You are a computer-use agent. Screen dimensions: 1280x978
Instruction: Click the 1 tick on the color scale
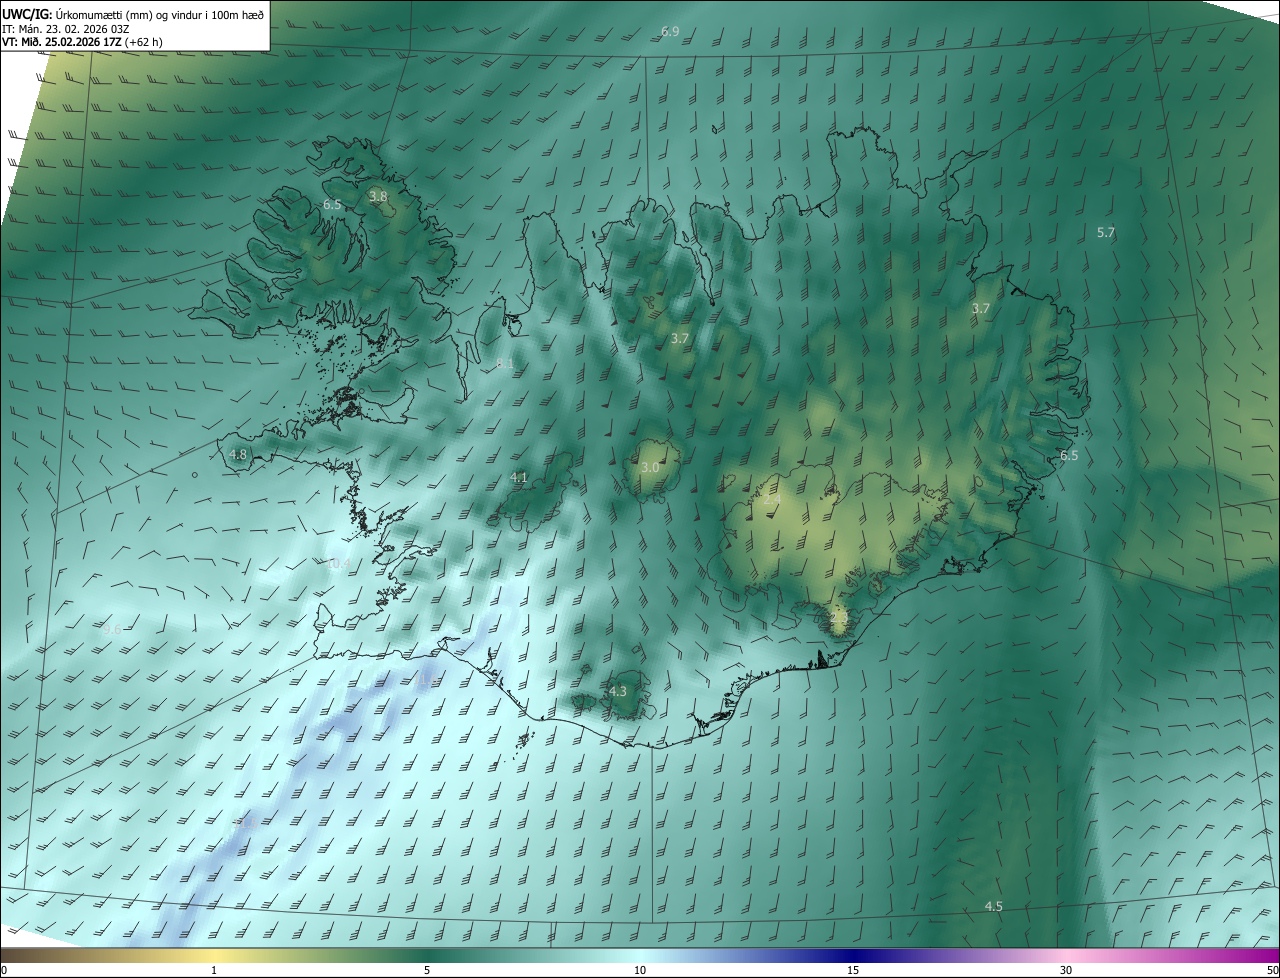click(x=214, y=970)
